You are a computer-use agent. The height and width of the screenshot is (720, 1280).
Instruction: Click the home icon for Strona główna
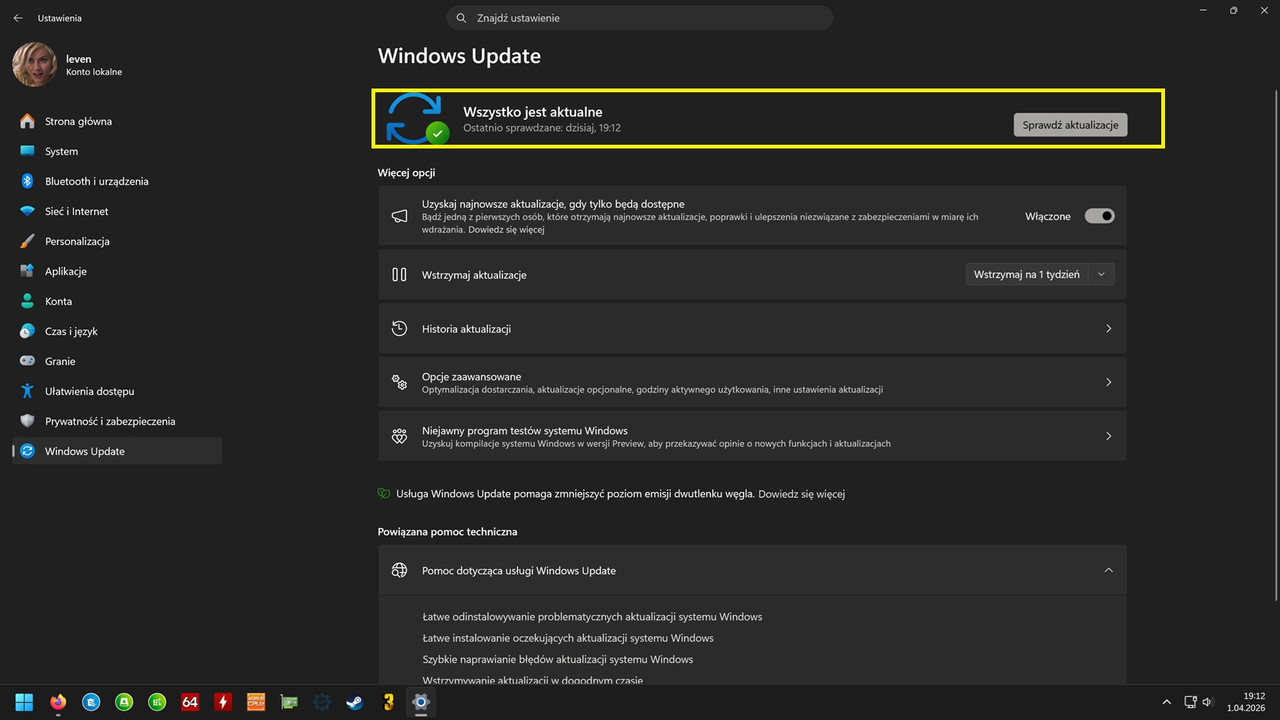pos(27,121)
